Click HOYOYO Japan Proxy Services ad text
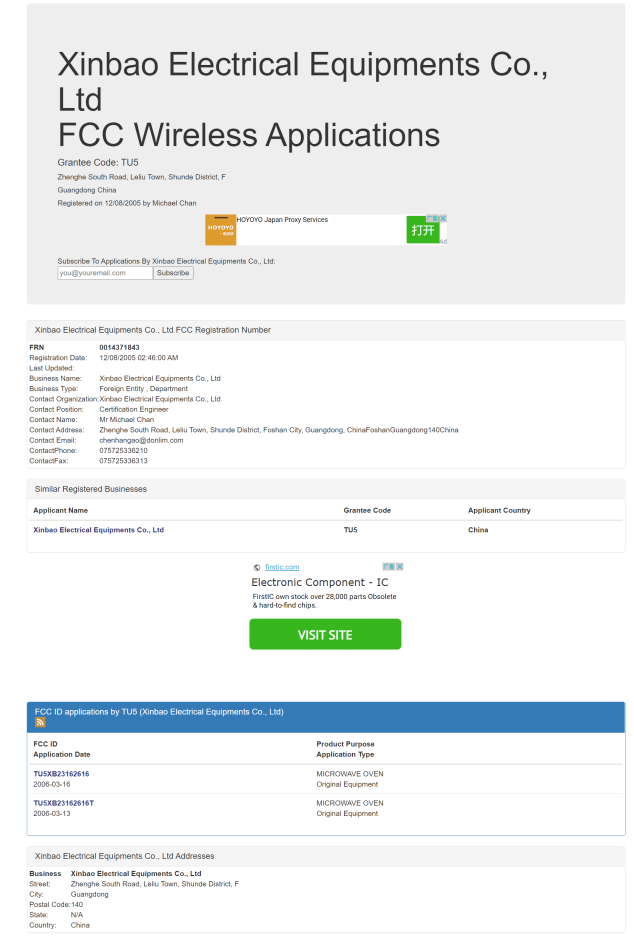 (x=282, y=220)
